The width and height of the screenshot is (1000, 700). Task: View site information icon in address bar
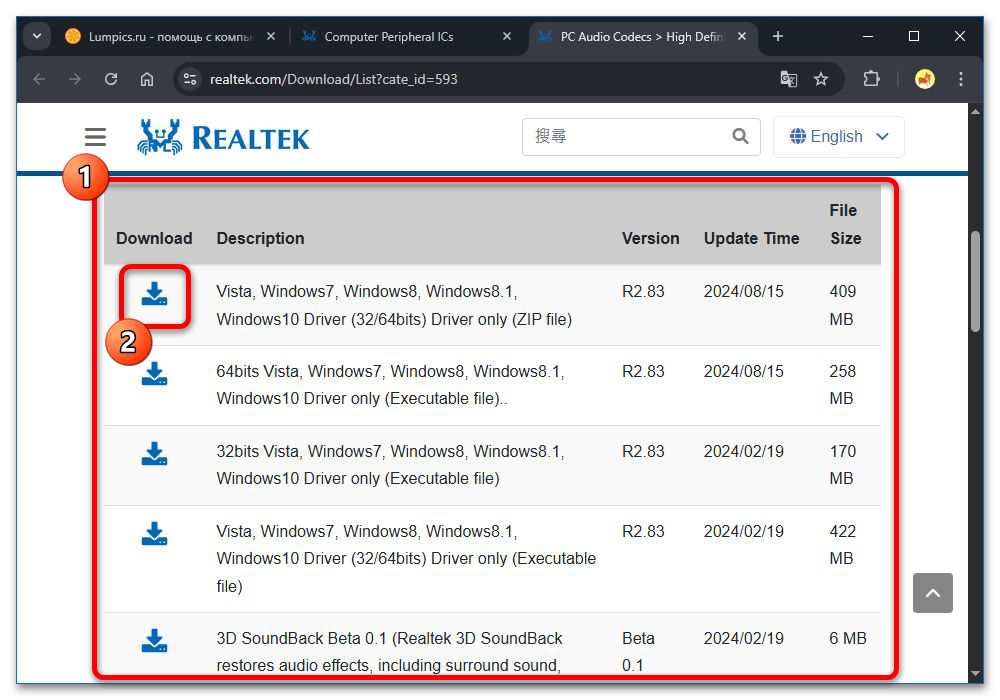(x=189, y=79)
